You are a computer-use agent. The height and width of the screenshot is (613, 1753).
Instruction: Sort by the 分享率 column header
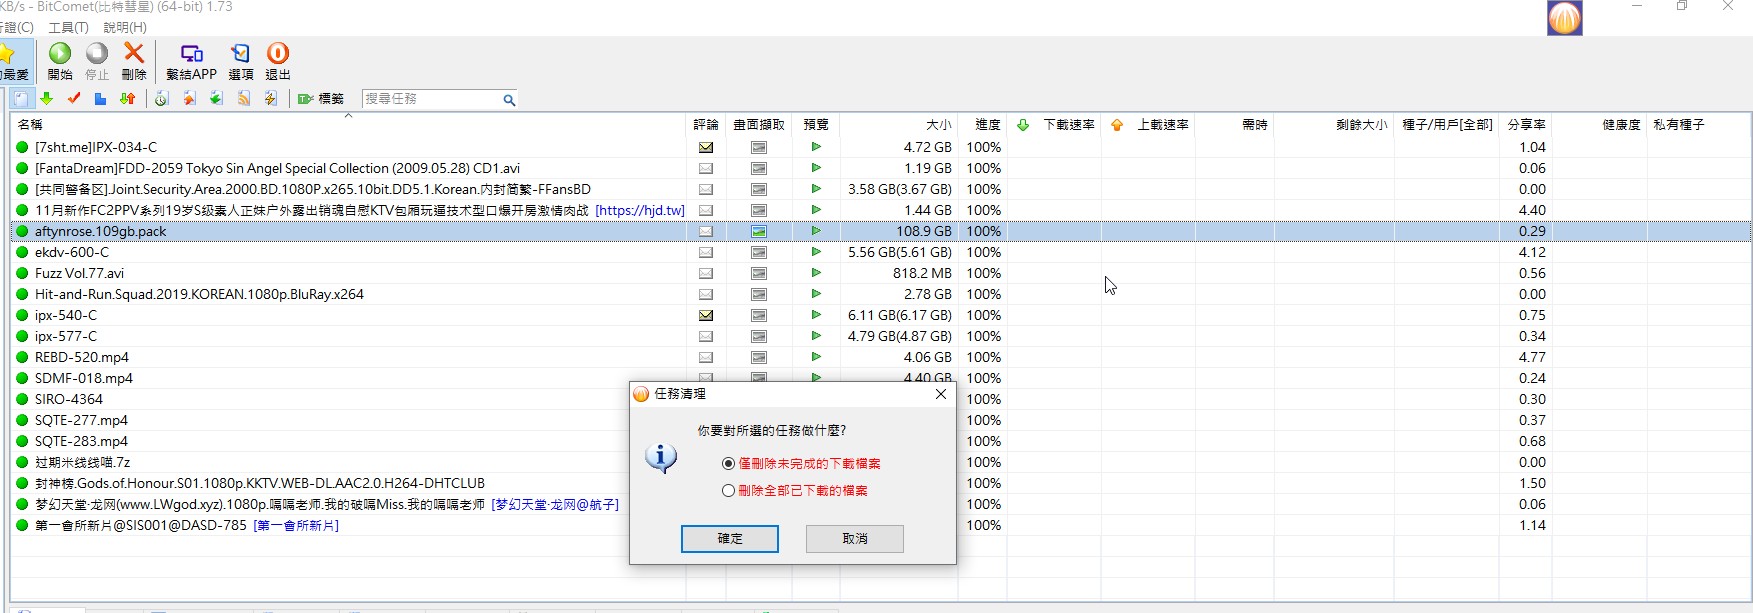[1526, 125]
